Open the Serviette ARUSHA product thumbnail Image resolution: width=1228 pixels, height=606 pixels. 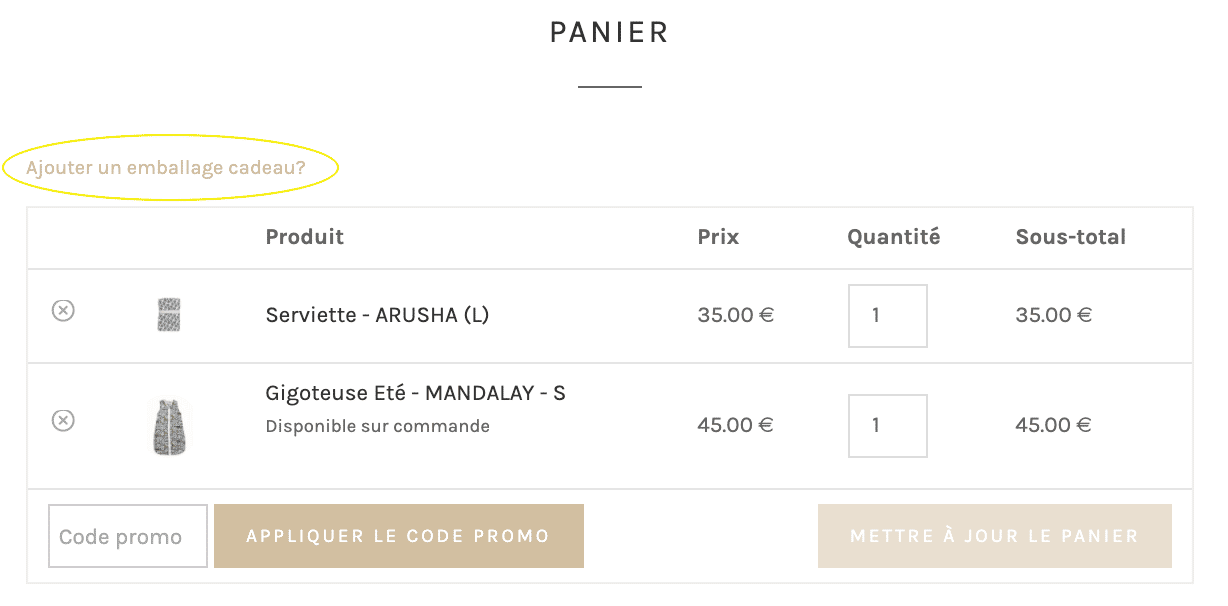click(x=168, y=315)
